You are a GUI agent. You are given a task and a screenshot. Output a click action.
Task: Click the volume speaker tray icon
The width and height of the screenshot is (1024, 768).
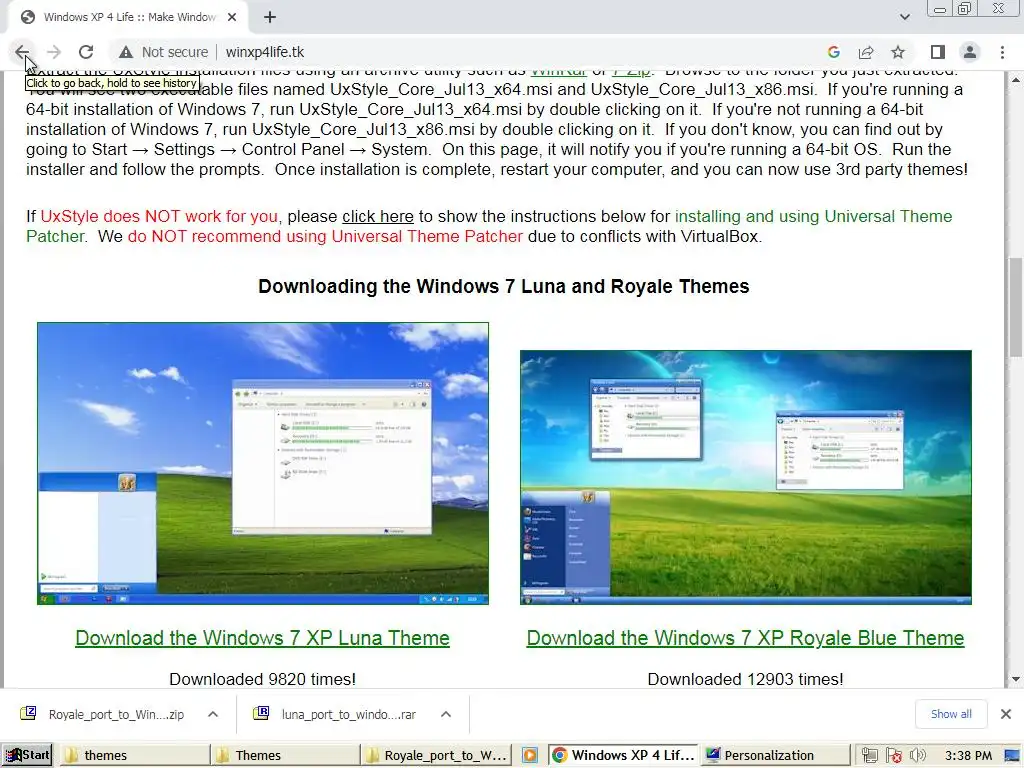[x=918, y=756]
